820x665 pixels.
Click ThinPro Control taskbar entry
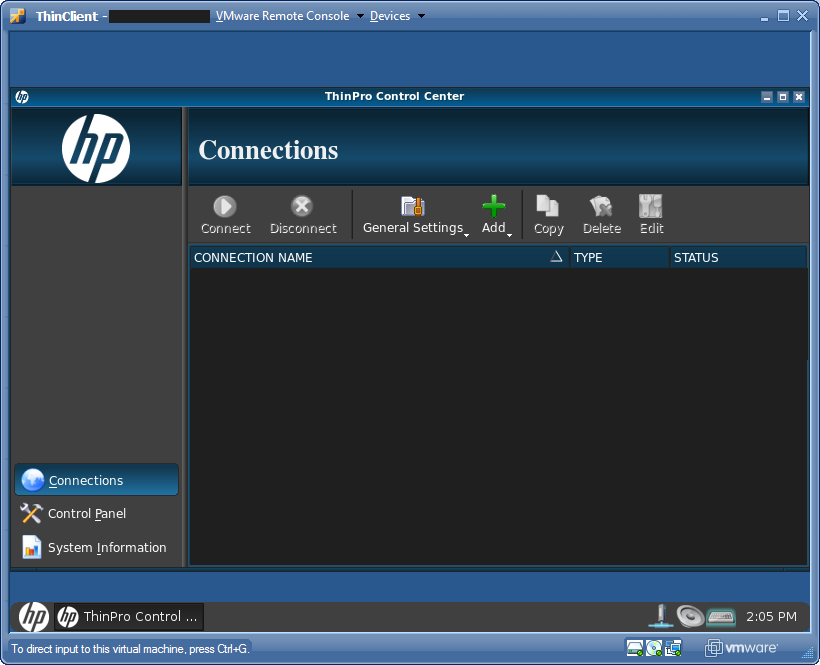(129, 617)
